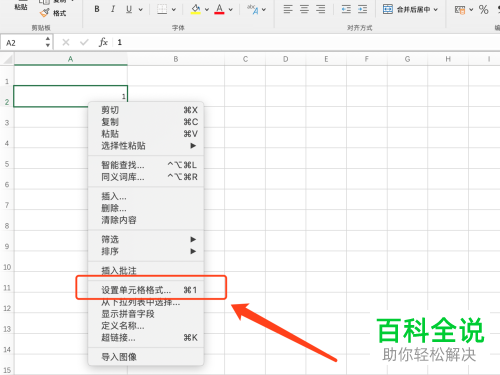The height and width of the screenshot is (375, 500).
Task: Expand 选择性粘贴 submenu
Action: click(146, 146)
